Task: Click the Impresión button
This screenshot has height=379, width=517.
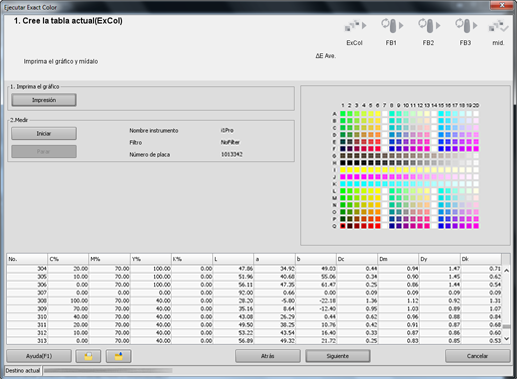Action: pyautogui.click(x=44, y=100)
